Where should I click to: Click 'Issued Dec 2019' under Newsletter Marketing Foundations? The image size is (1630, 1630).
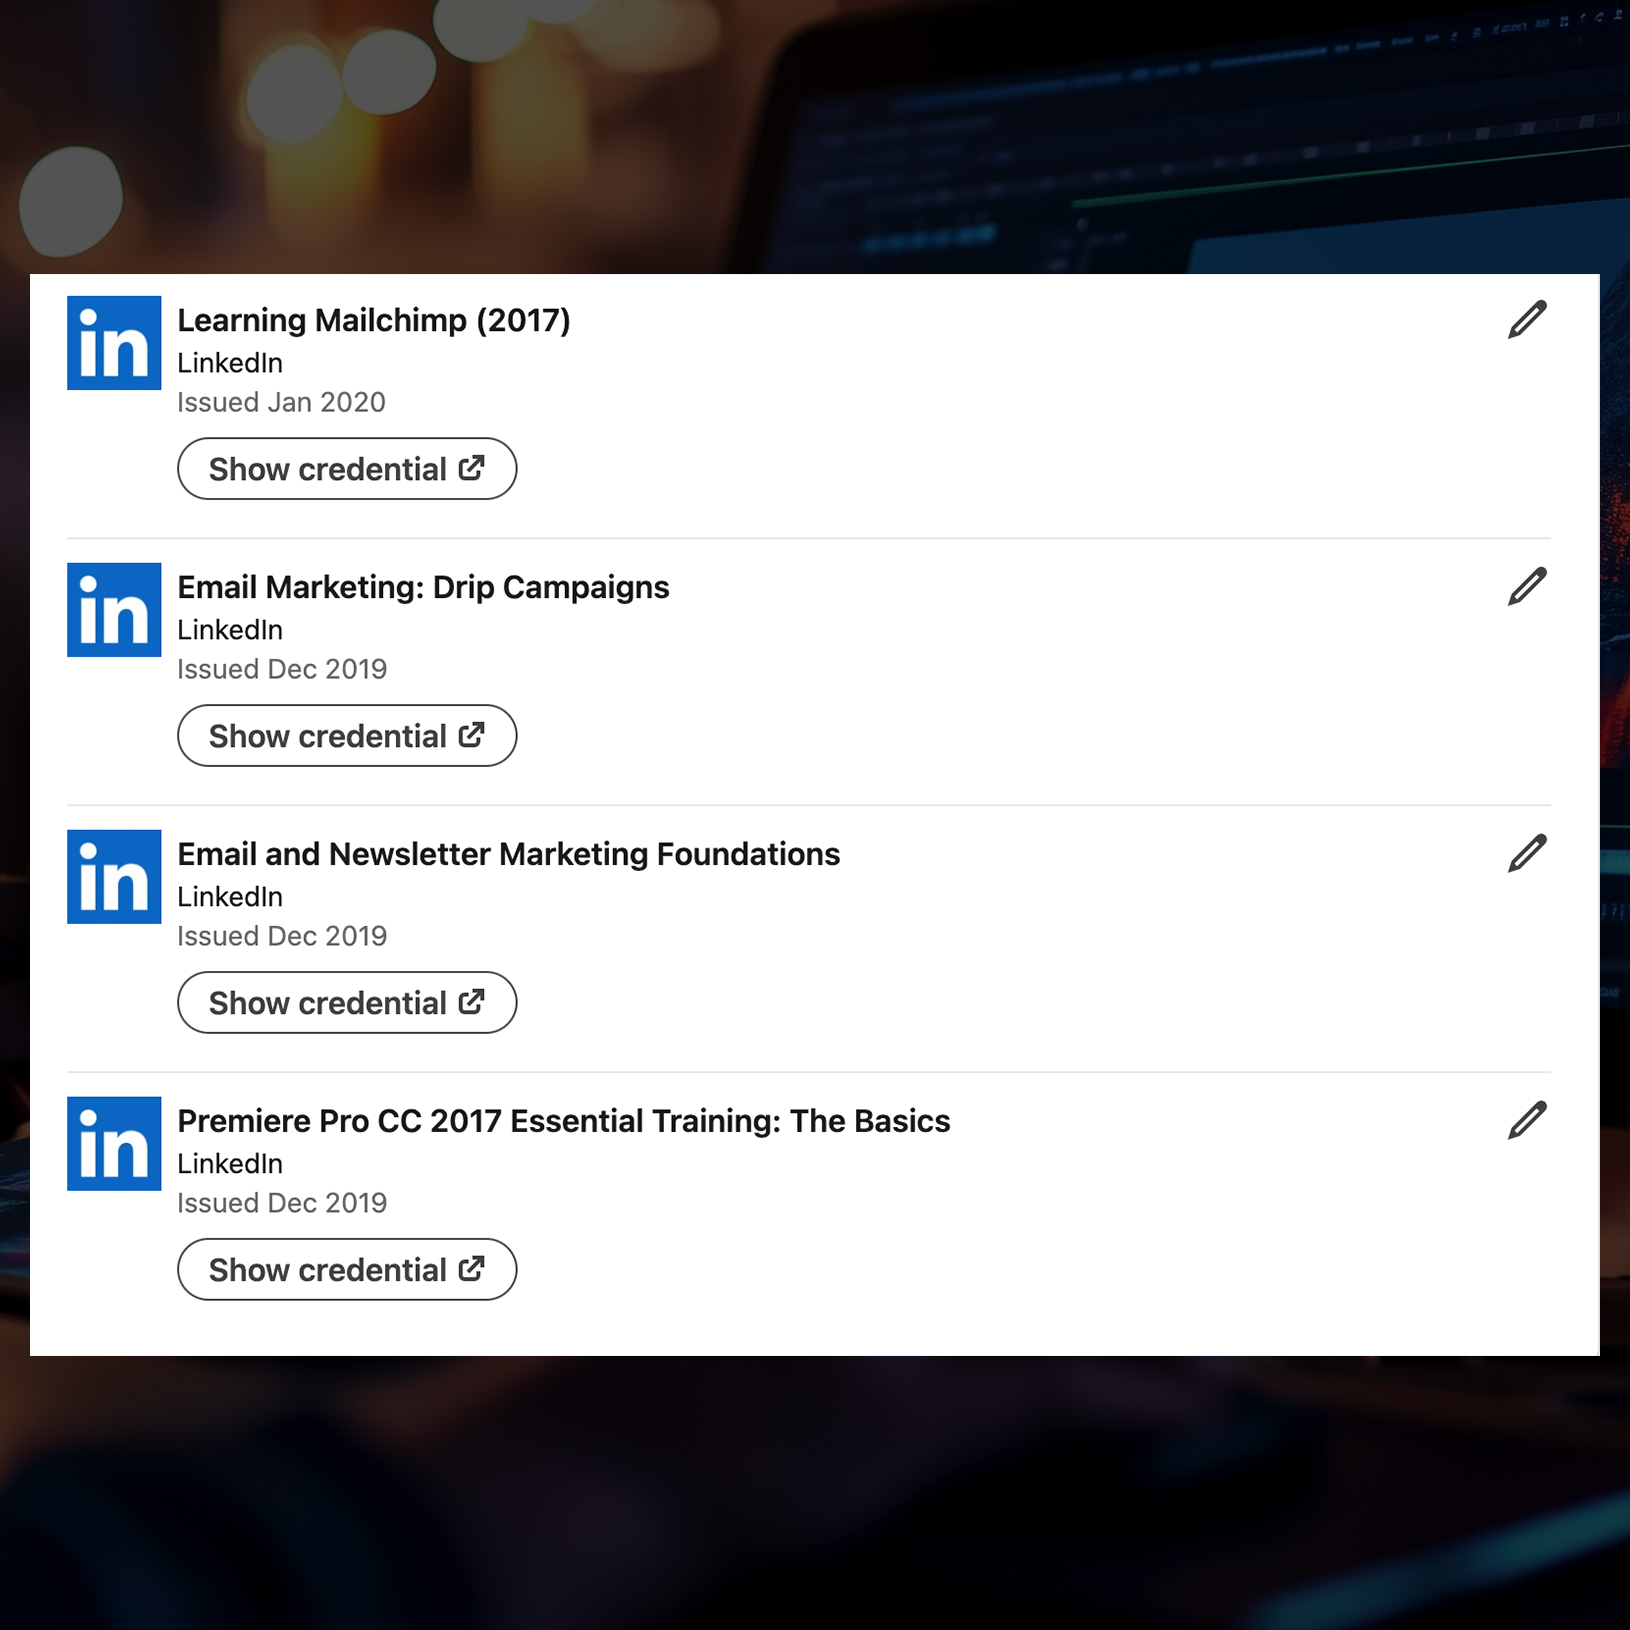click(282, 936)
